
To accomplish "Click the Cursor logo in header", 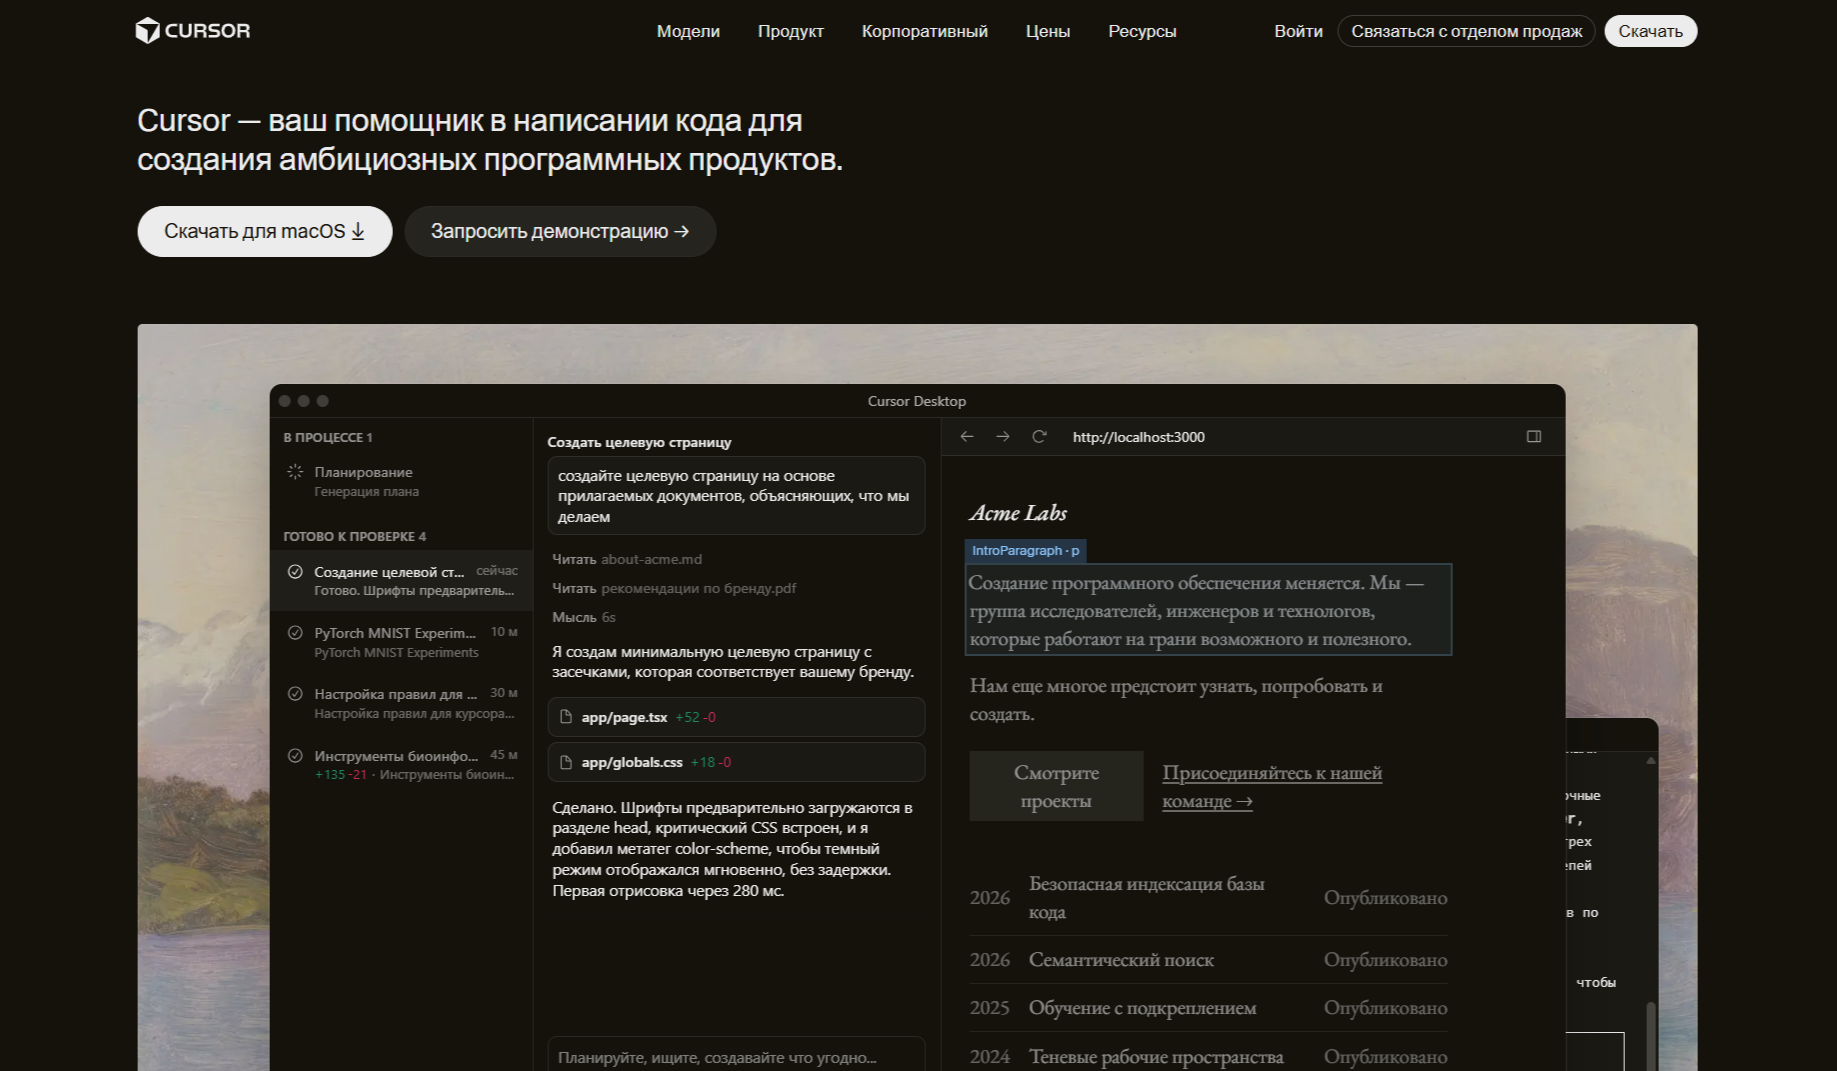I will (193, 31).
